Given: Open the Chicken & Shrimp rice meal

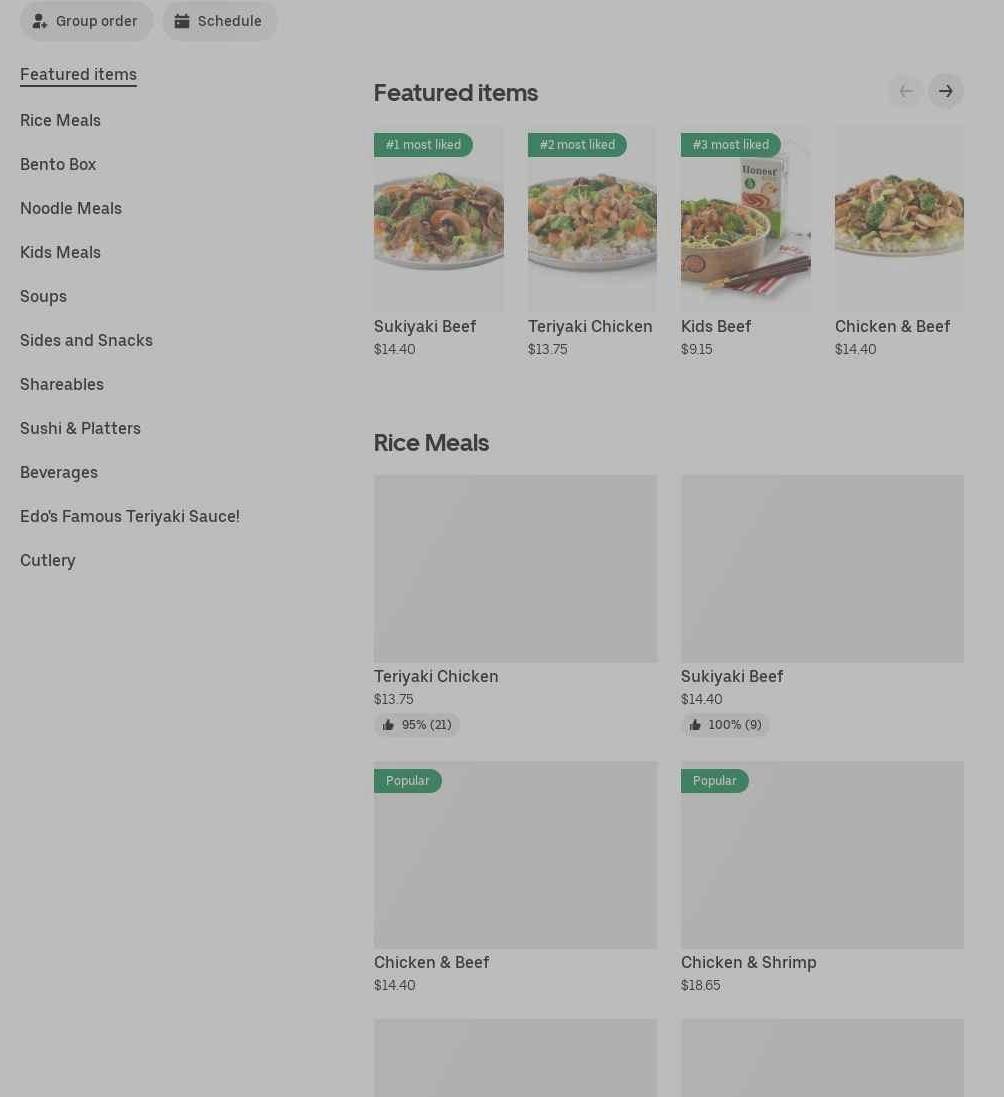Looking at the screenshot, I should (822, 855).
